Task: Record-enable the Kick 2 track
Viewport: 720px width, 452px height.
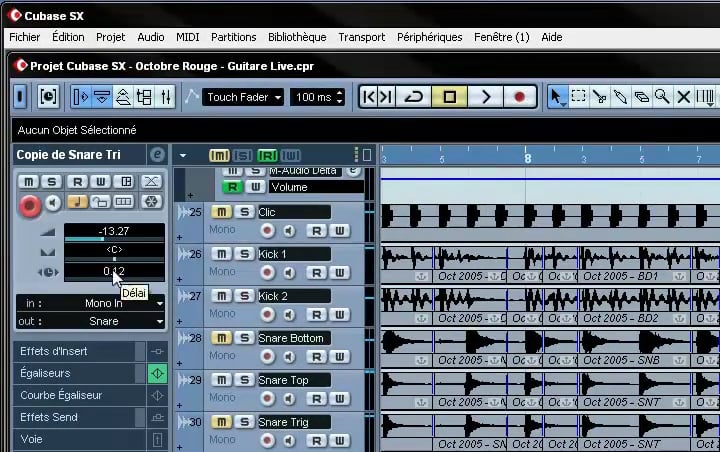Action: coord(267,315)
